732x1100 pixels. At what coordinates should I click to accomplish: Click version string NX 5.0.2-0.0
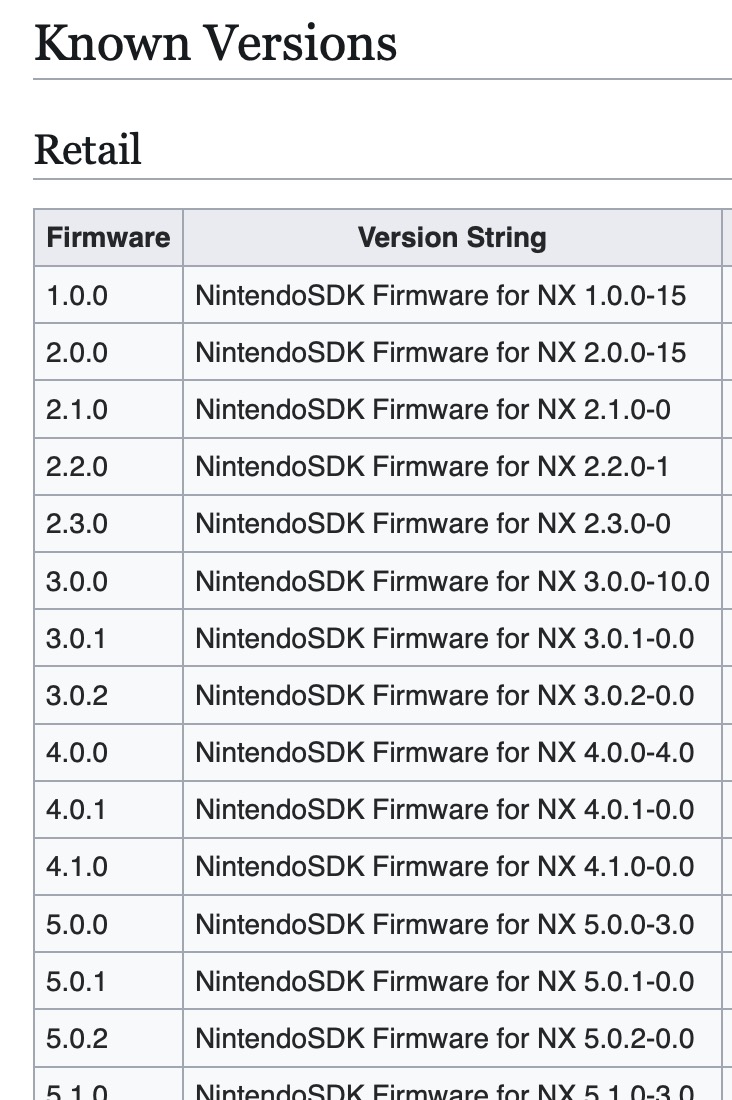pos(444,1037)
